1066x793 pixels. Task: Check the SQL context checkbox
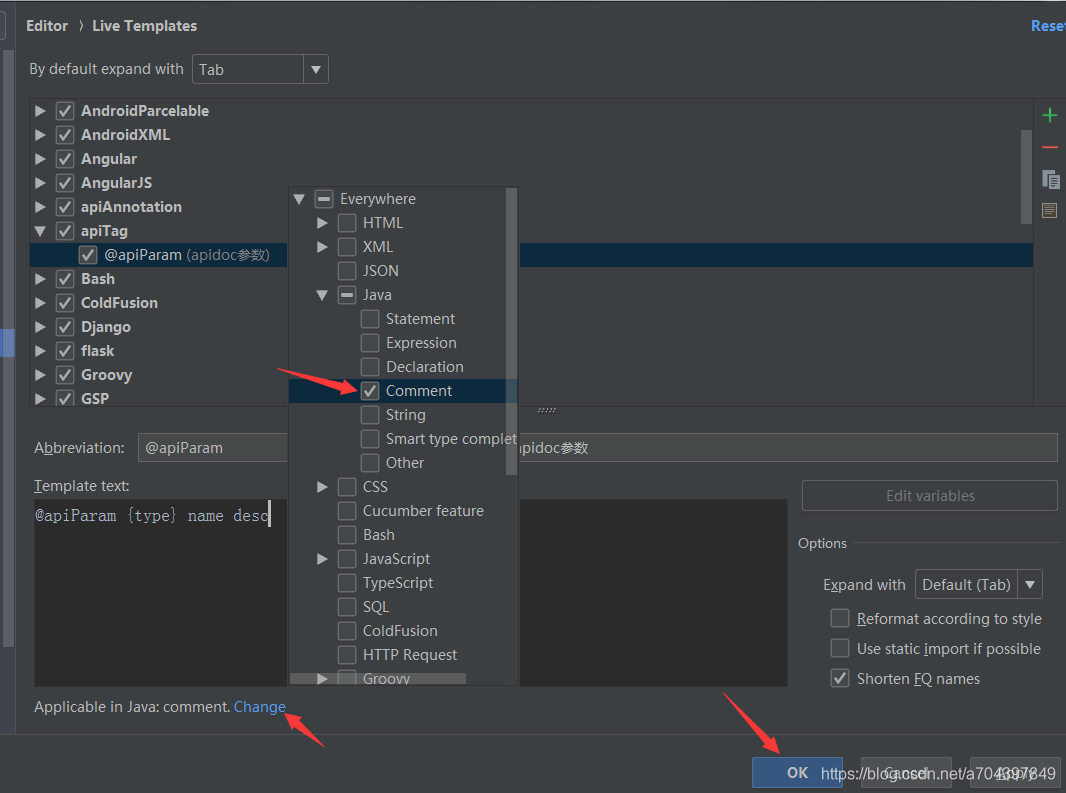point(347,607)
